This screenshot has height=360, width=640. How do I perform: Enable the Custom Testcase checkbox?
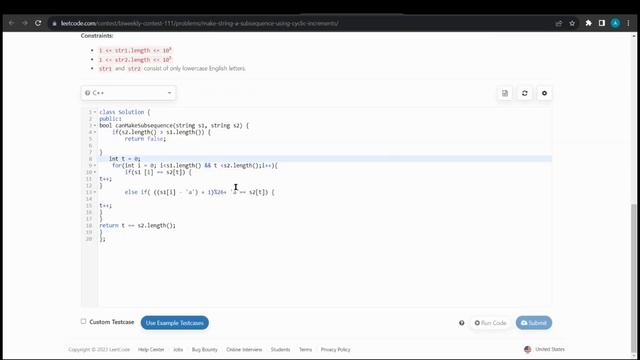tap(83, 321)
